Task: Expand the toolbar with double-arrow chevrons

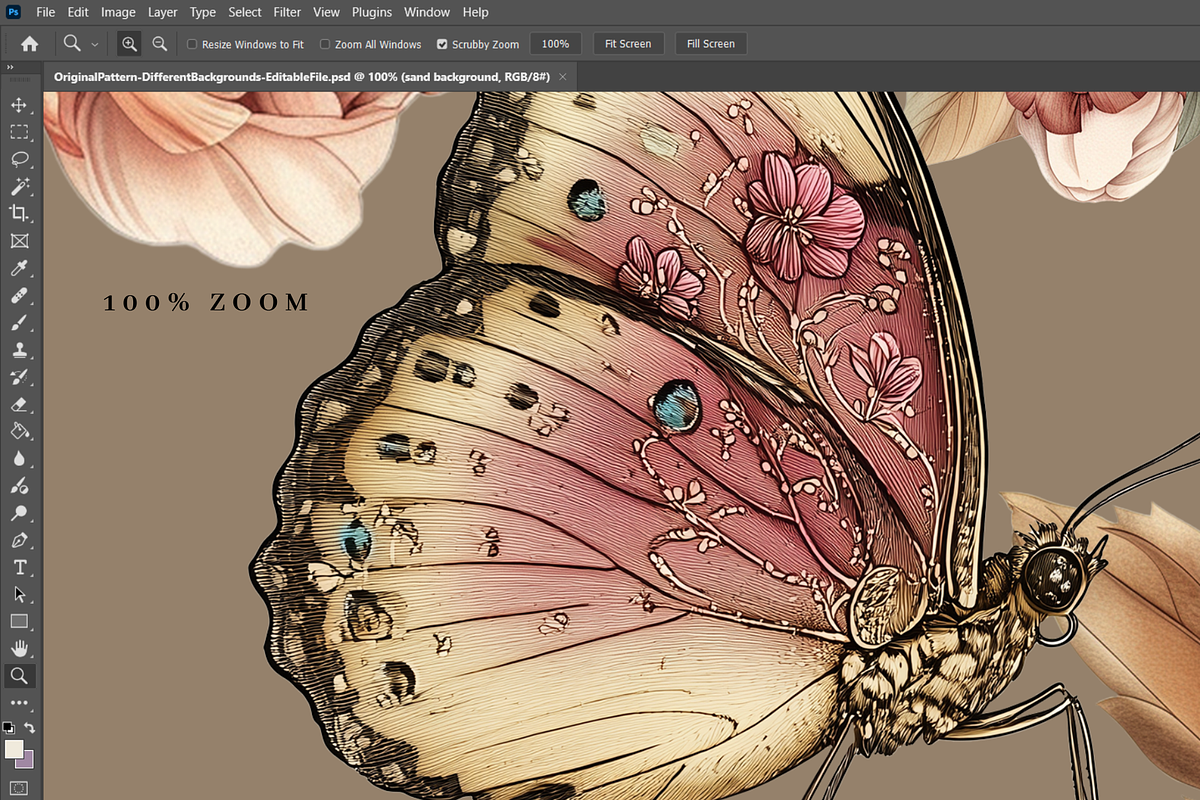Action: pos(10,67)
